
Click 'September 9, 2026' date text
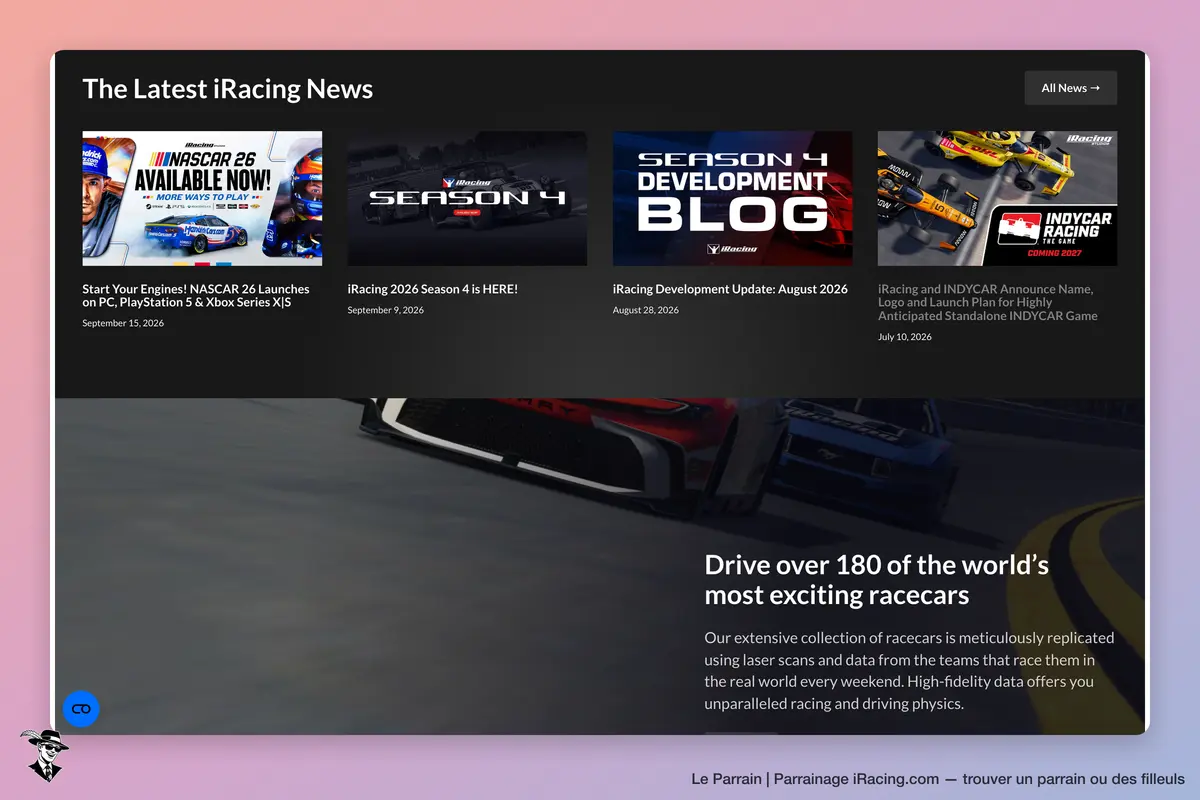[386, 310]
